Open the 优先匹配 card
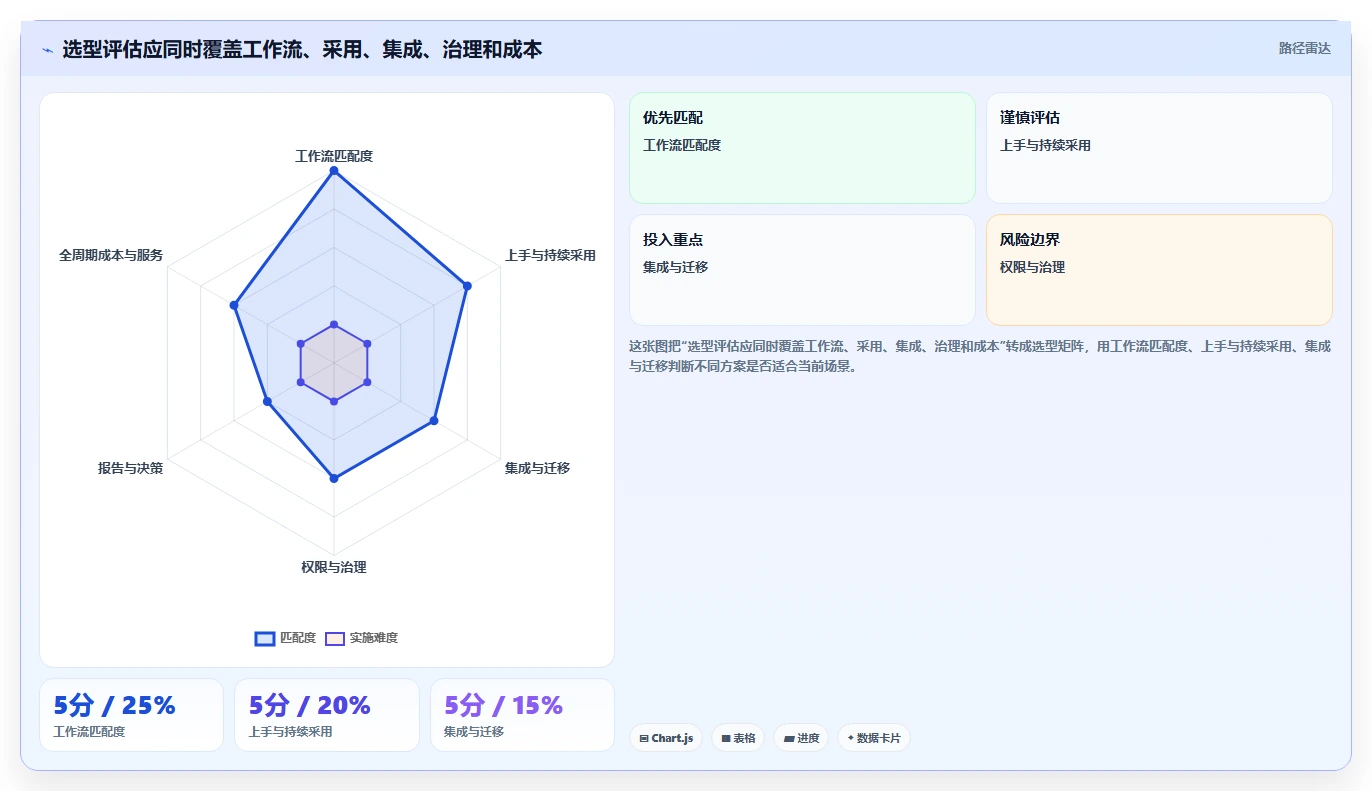The height and width of the screenshot is (791, 1372). [x=802, y=148]
